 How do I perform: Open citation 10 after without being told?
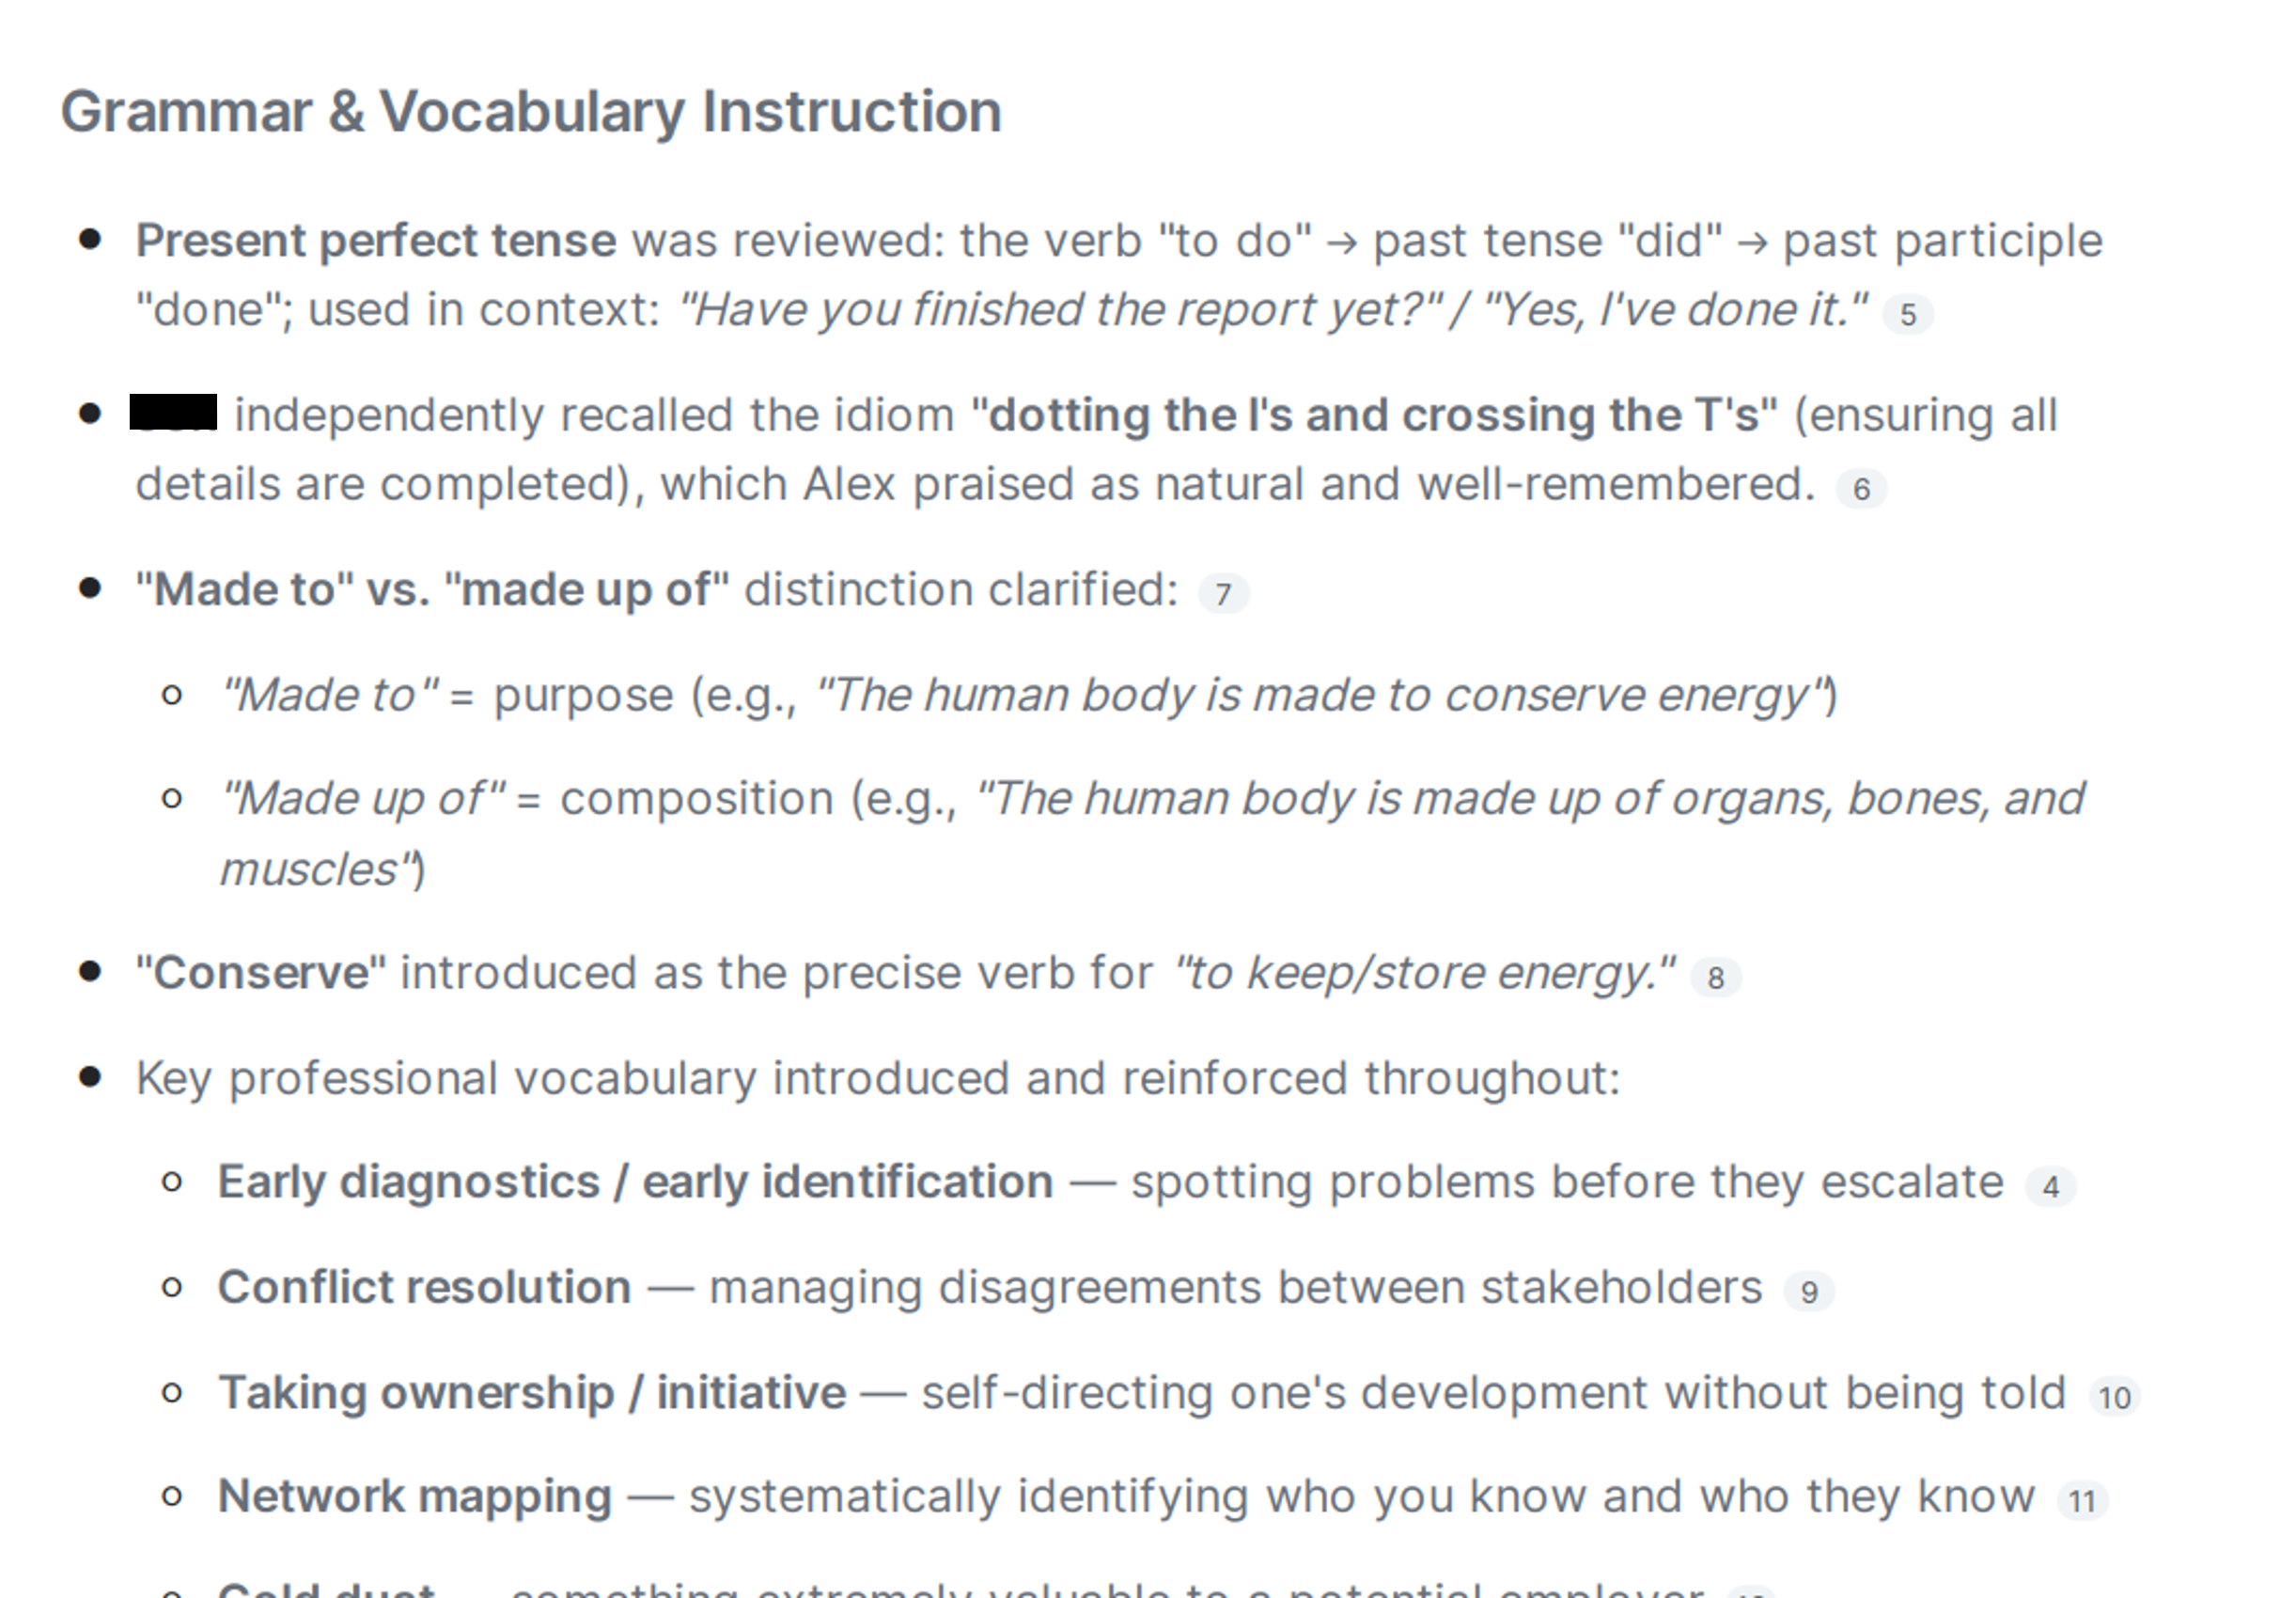pos(2114,1397)
